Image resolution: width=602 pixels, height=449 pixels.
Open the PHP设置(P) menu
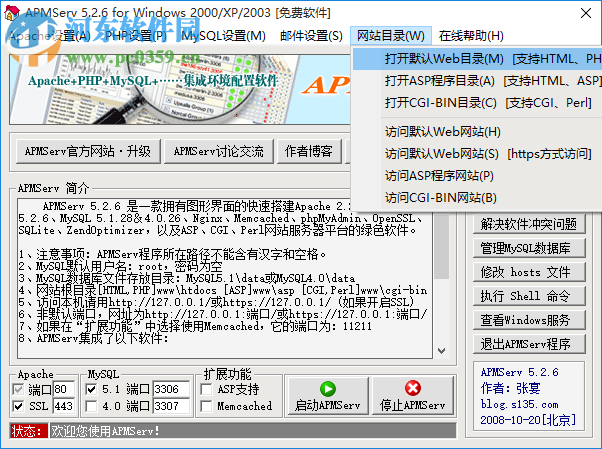pos(136,36)
